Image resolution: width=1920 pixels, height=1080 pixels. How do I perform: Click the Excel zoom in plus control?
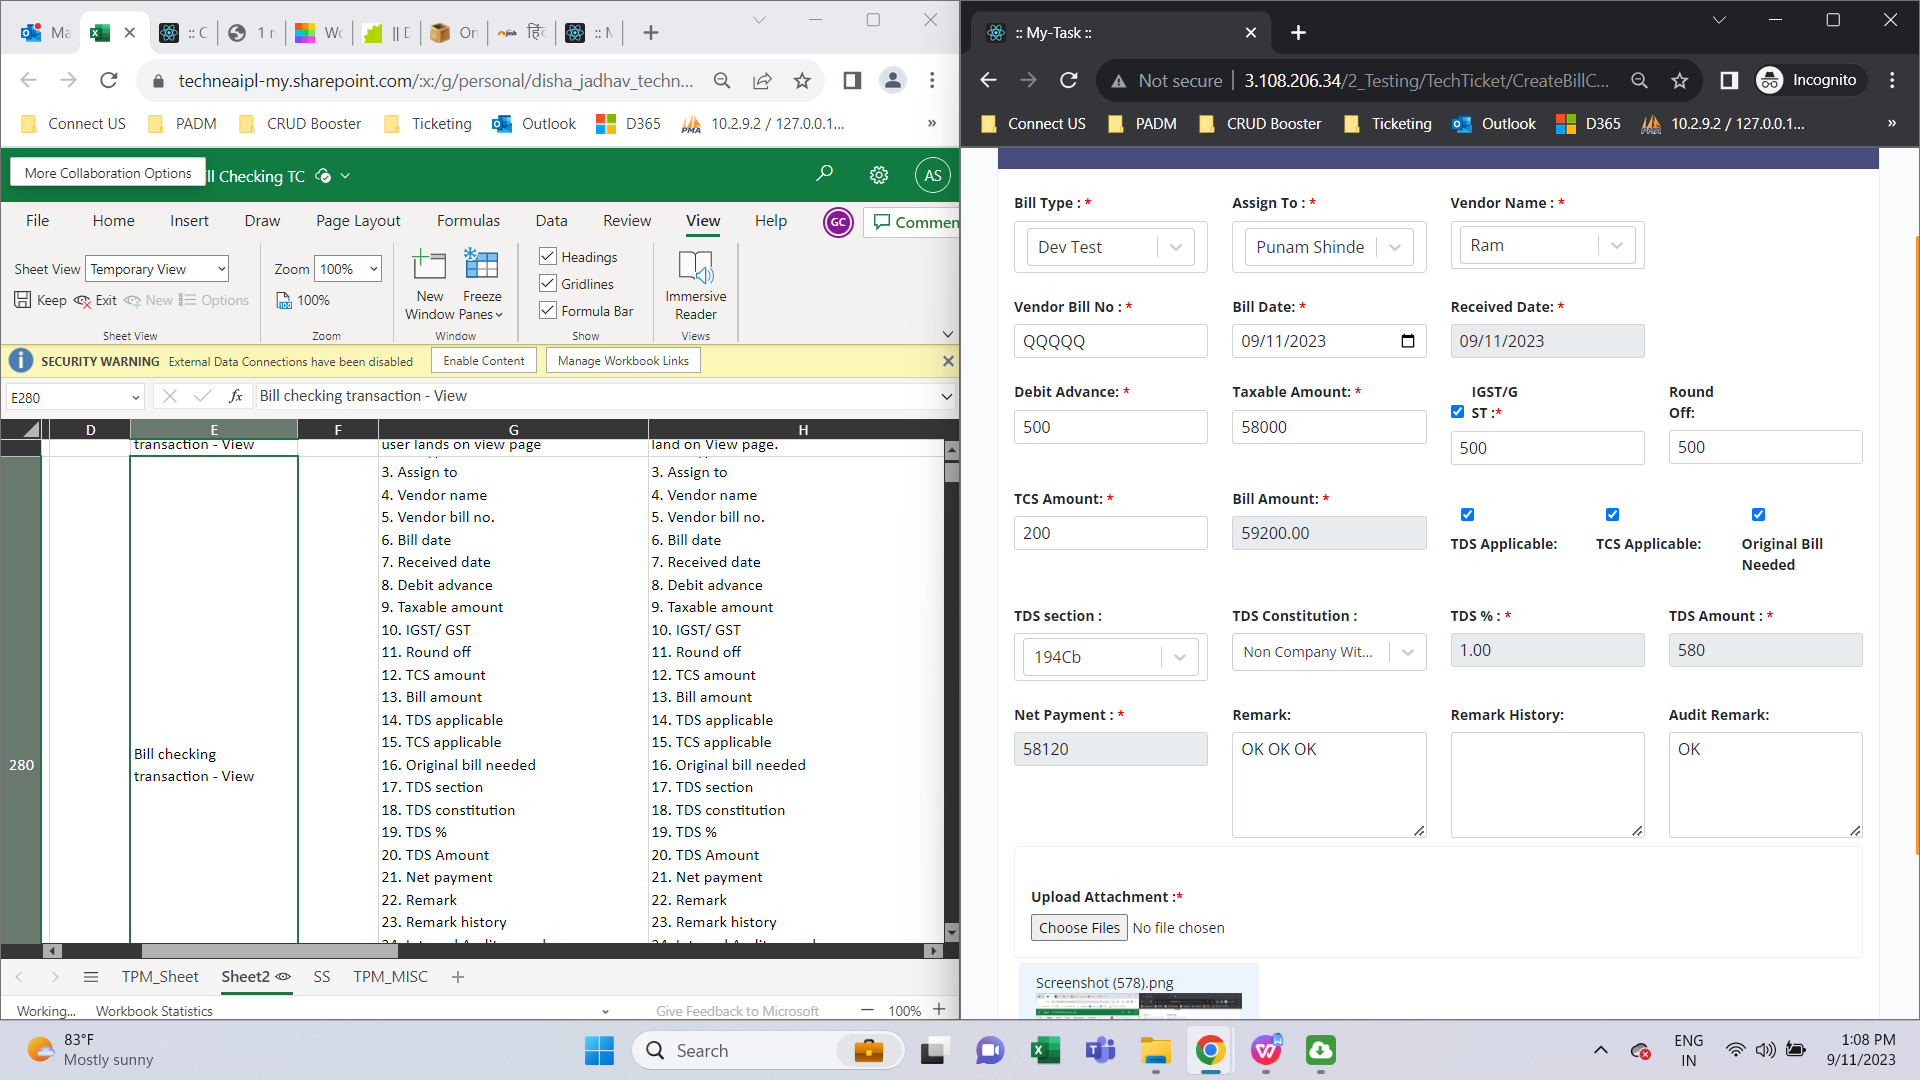pos(939,1010)
